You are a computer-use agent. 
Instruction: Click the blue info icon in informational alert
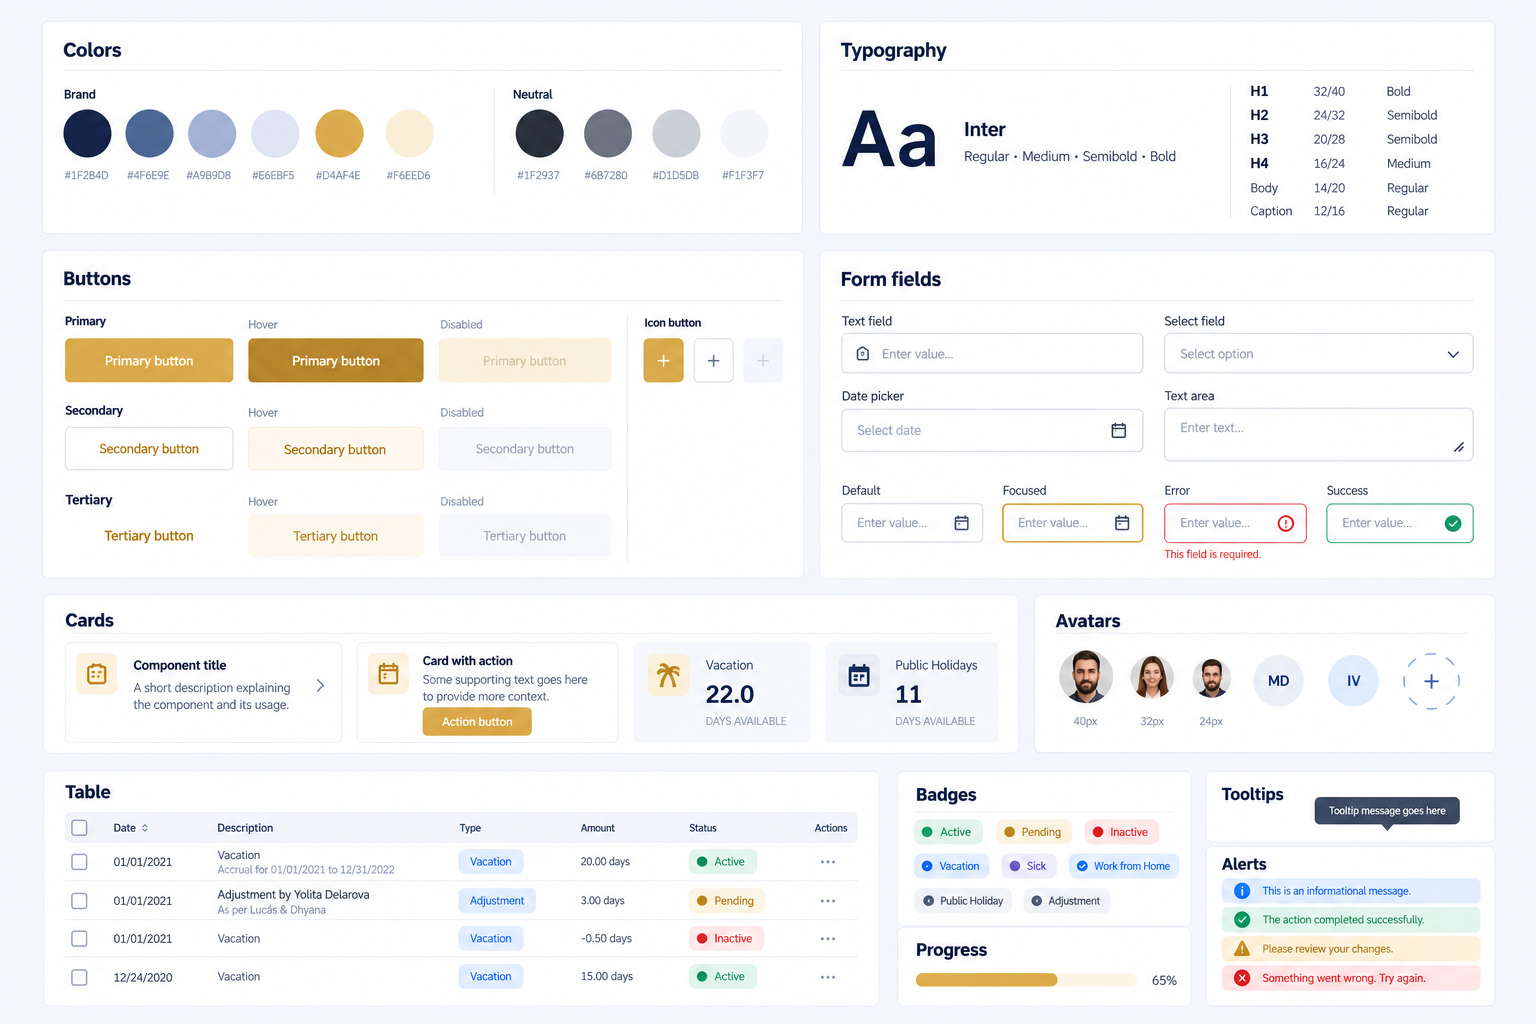1242,891
